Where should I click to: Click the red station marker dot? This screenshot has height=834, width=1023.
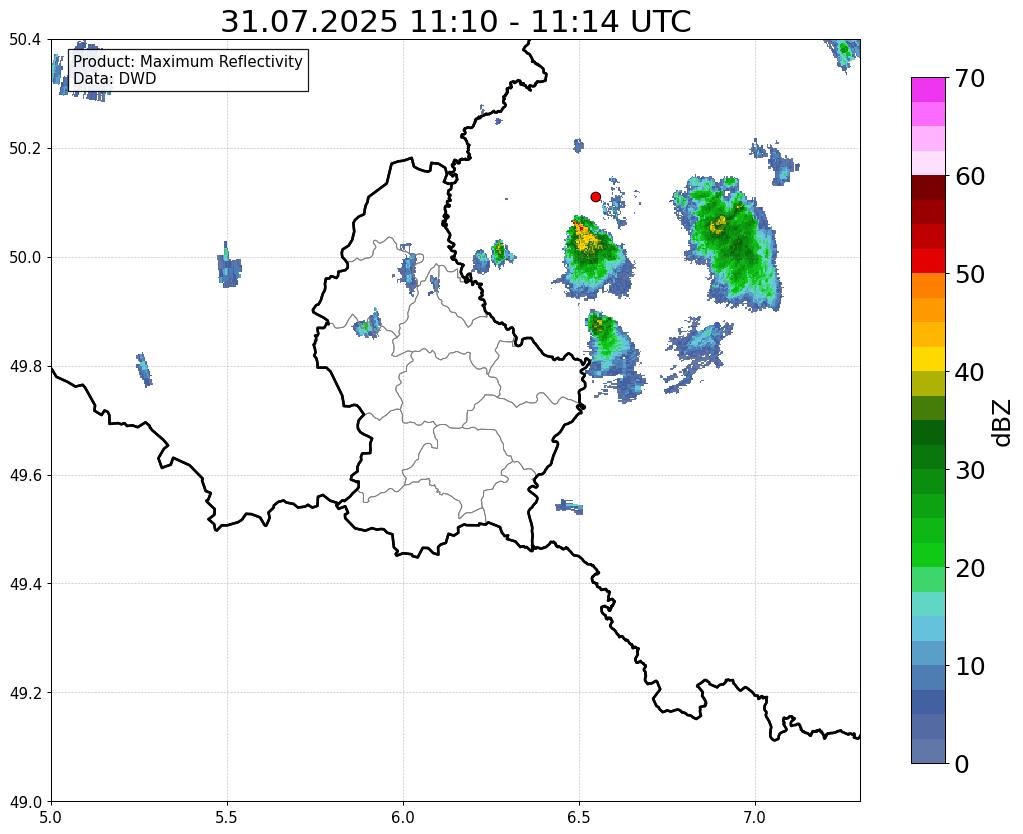pos(595,197)
